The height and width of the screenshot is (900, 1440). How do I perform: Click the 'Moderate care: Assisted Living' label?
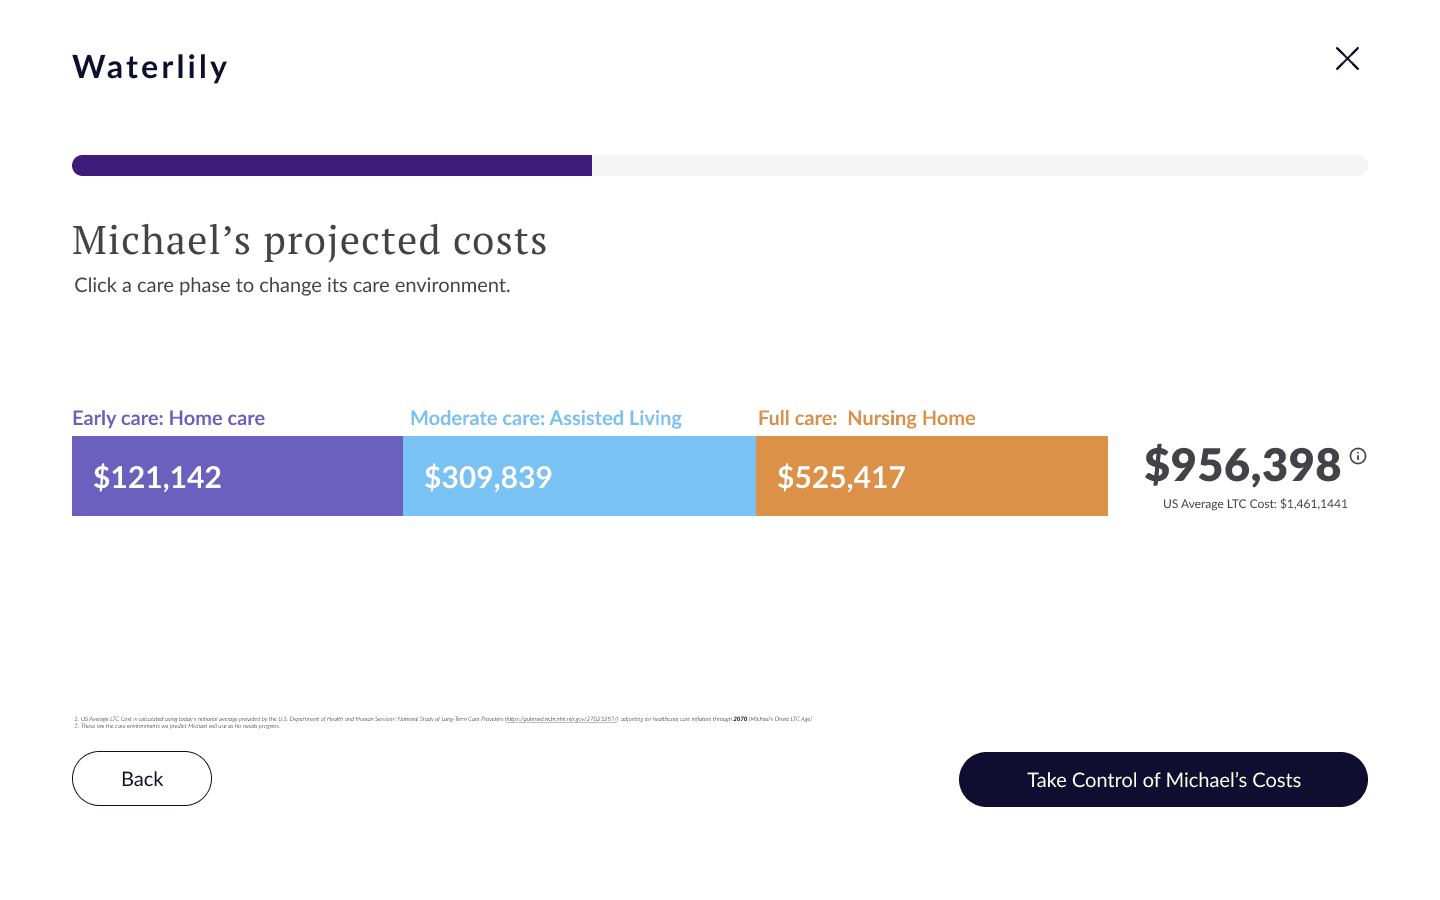click(546, 418)
